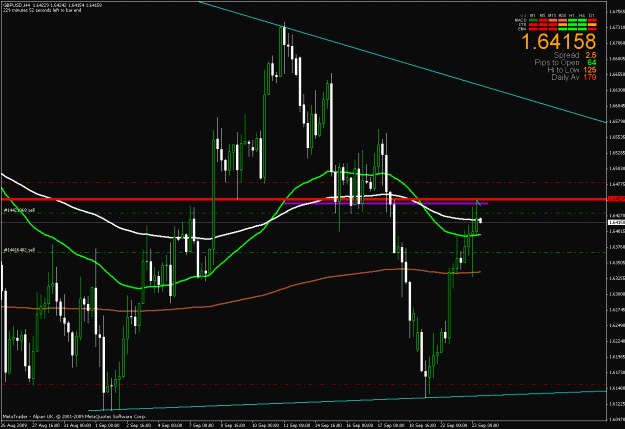Viewport: 625px width, 429px height.
Task: Click the M15 timeframe column header
Action: click(552, 16)
